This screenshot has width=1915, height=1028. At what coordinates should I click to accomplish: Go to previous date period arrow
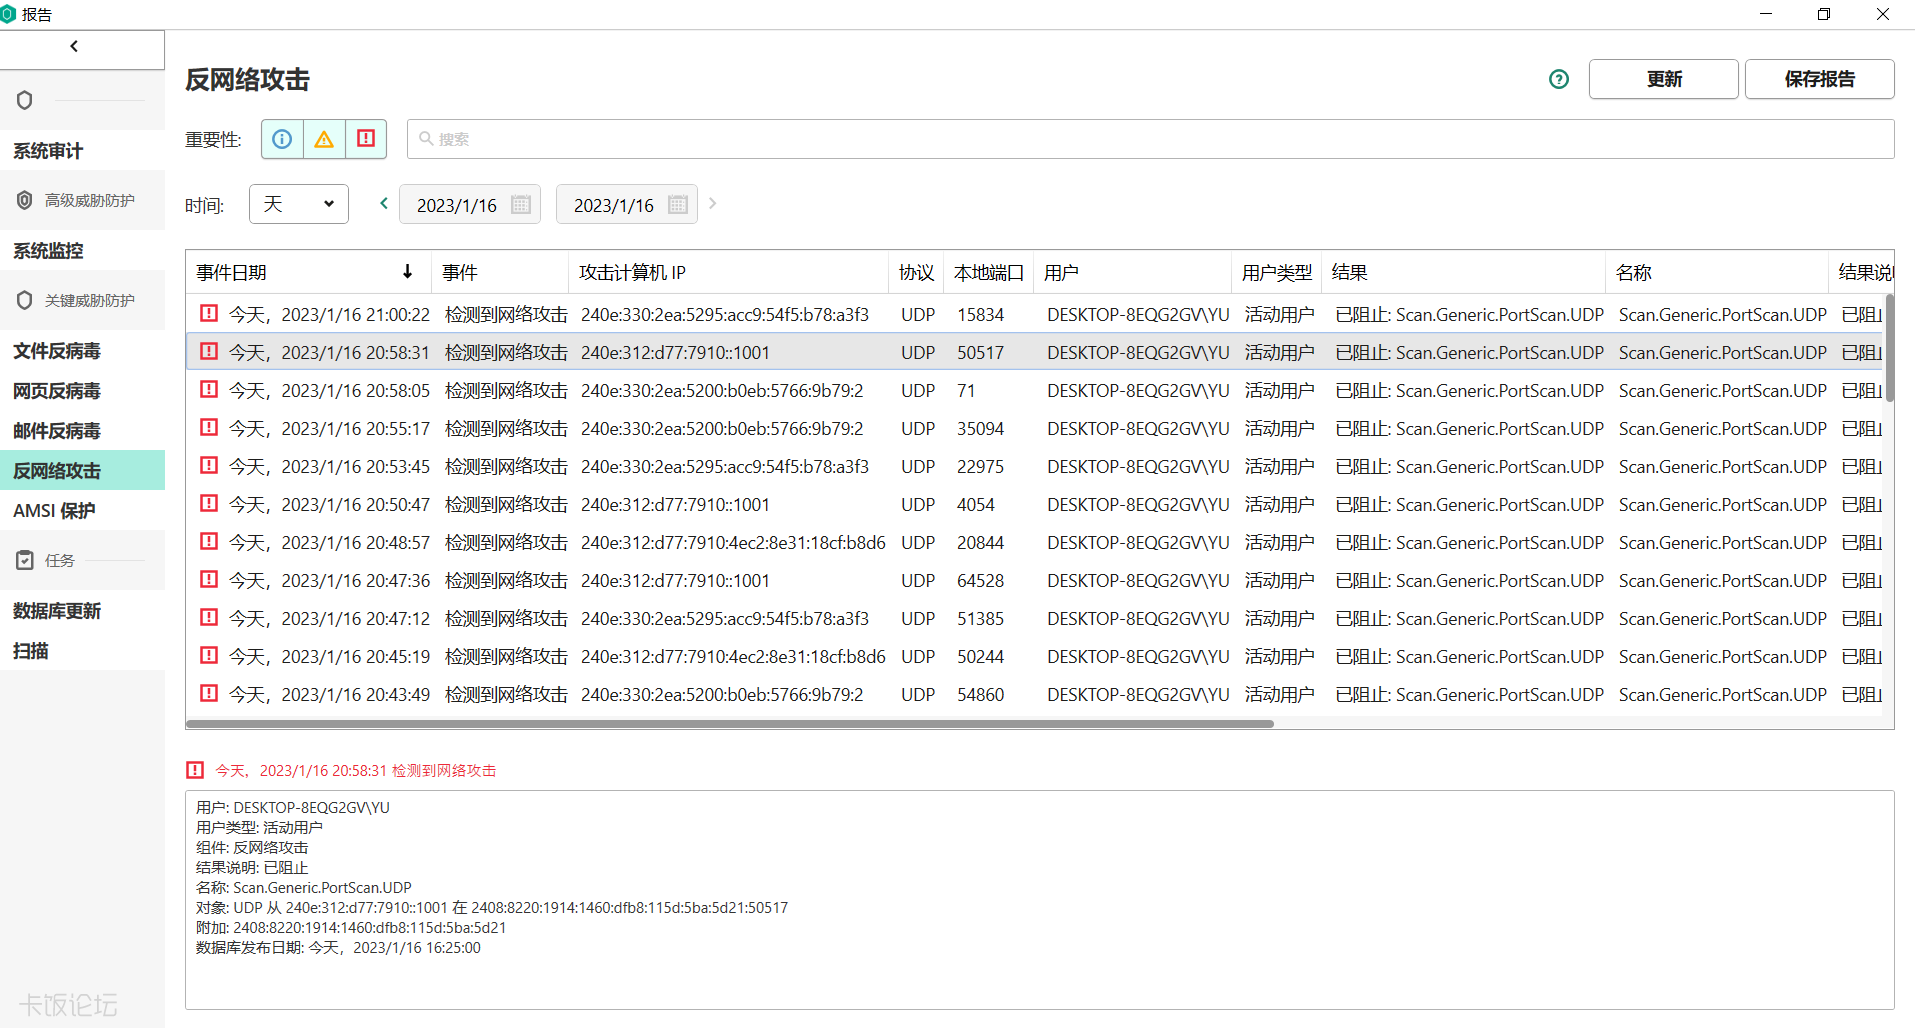point(383,203)
